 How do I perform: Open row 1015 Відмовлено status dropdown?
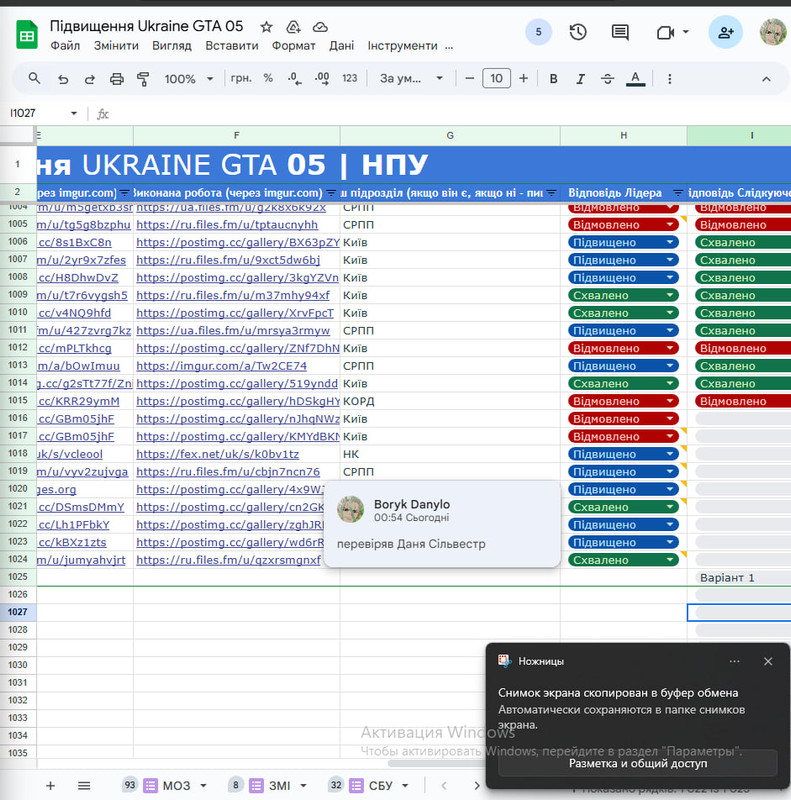tap(670, 401)
